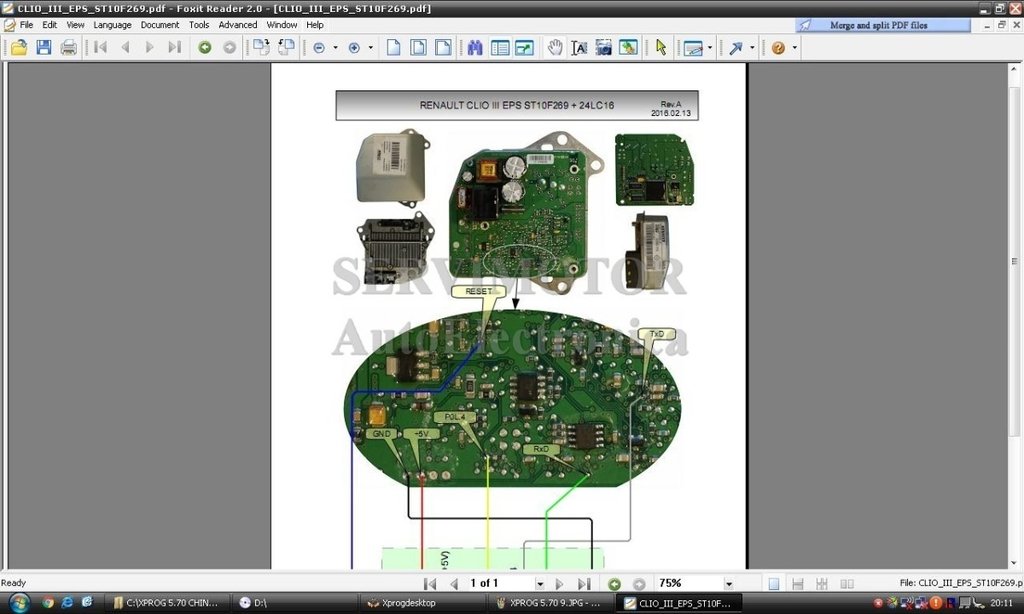Click green previous view button in status bar
The width and height of the screenshot is (1024, 614).
(x=615, y=584)
